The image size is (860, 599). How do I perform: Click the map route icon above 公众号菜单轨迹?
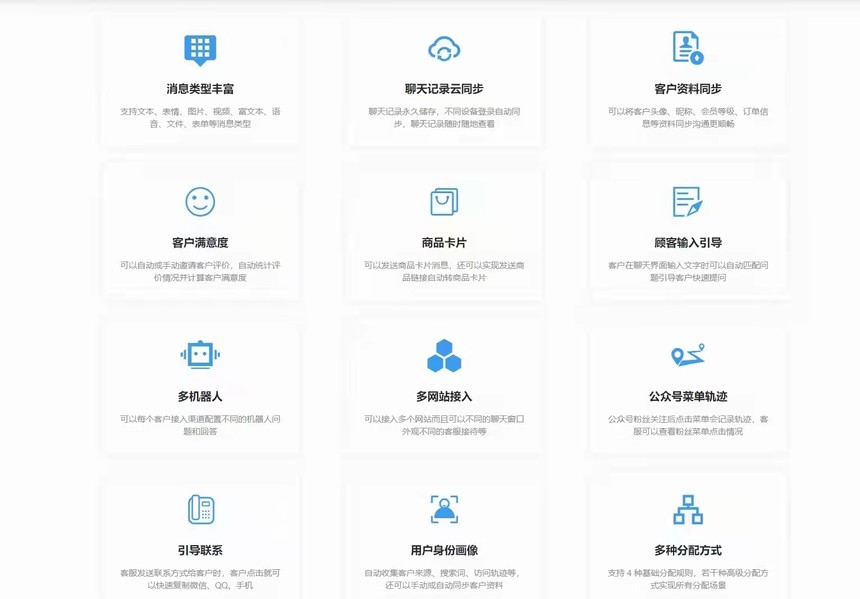[687, 355]
